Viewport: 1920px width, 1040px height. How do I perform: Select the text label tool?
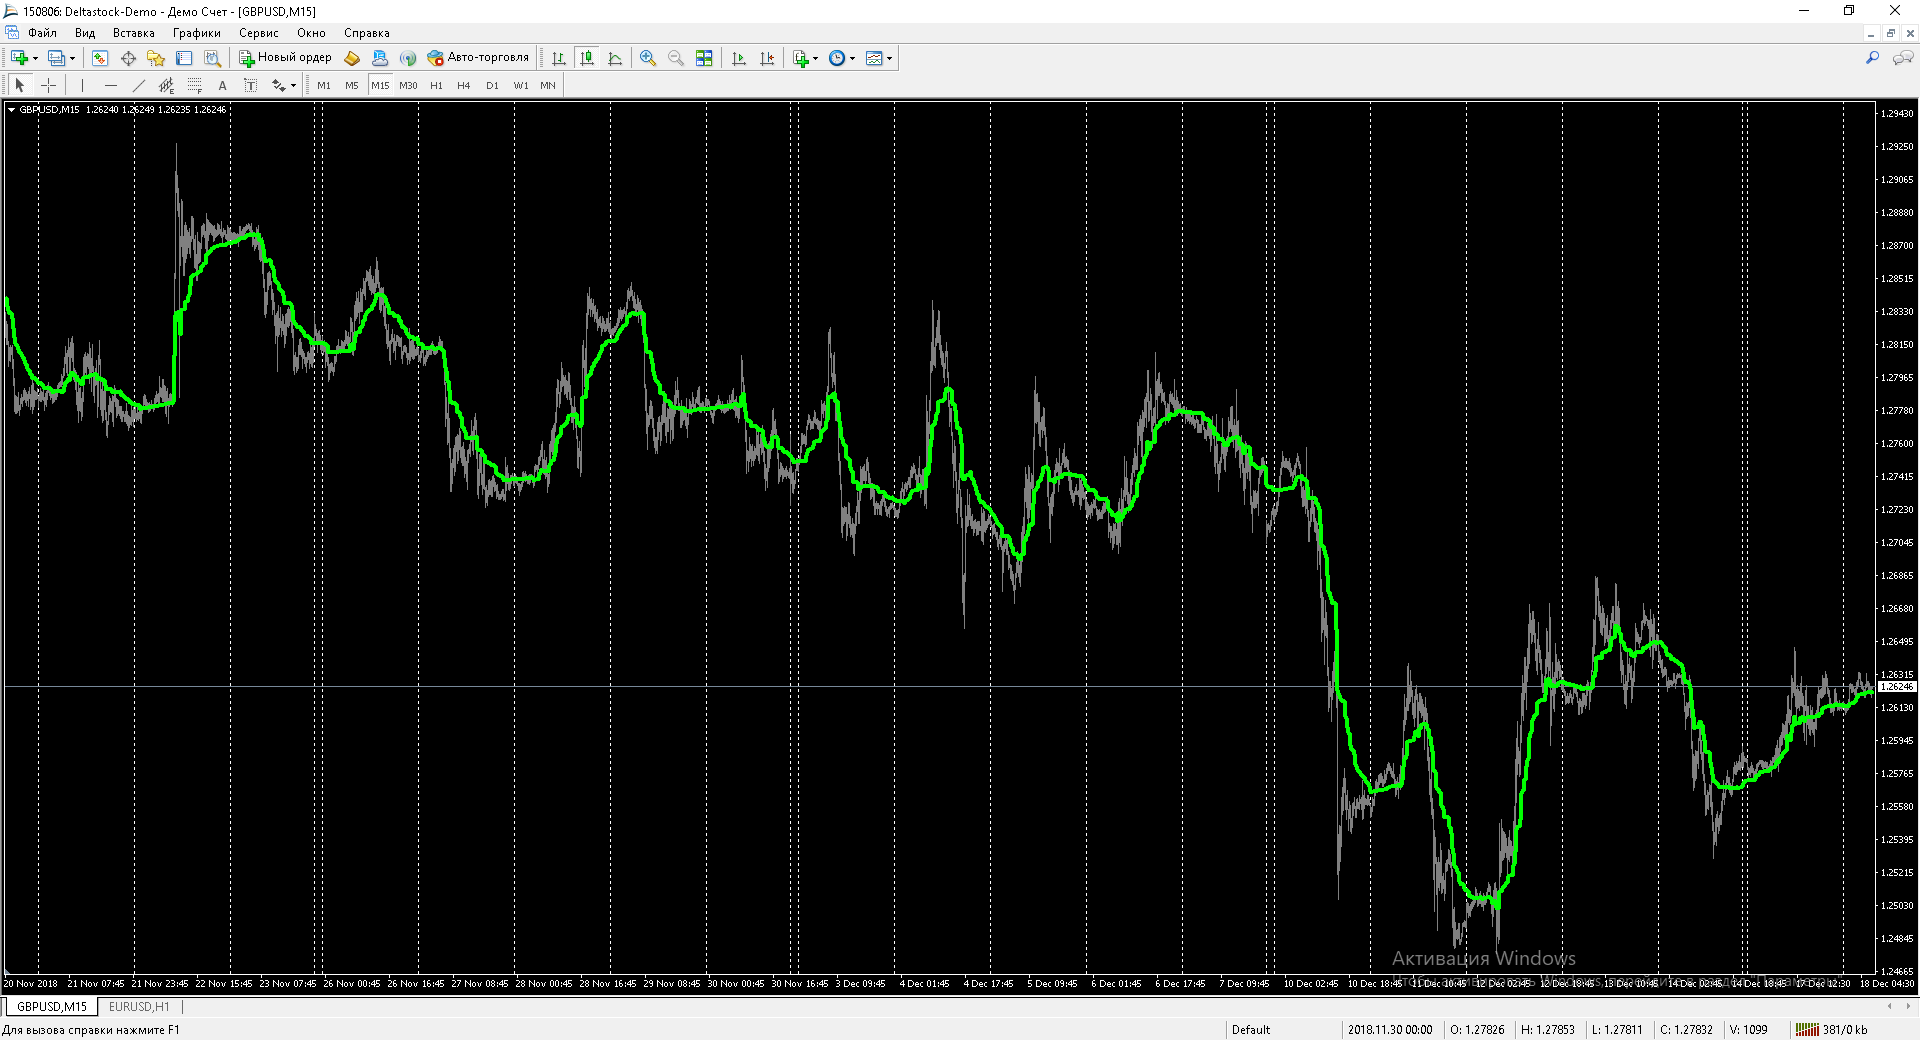251,86
